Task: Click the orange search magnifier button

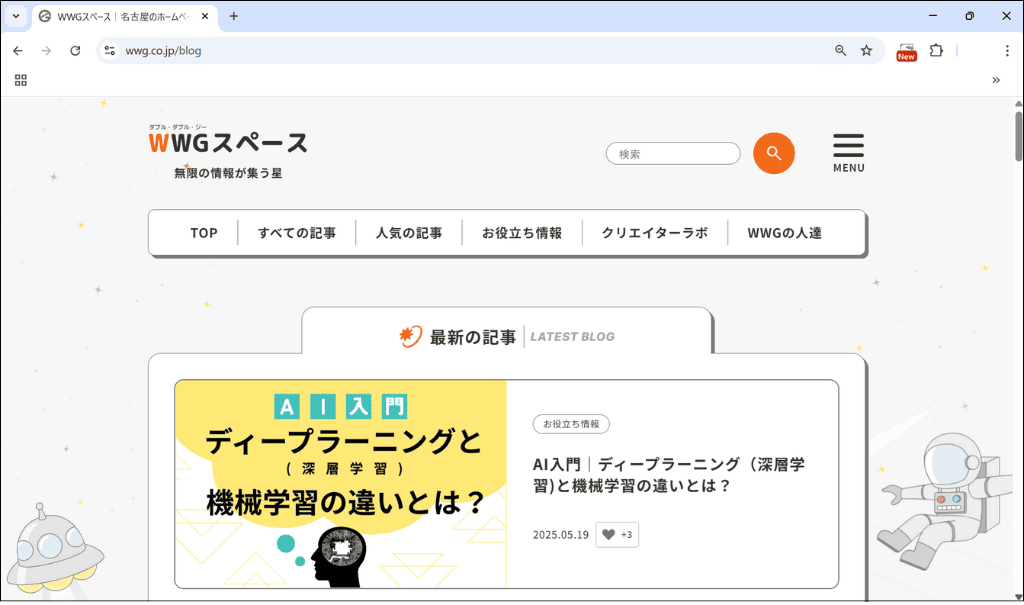Action: (773, 153)
